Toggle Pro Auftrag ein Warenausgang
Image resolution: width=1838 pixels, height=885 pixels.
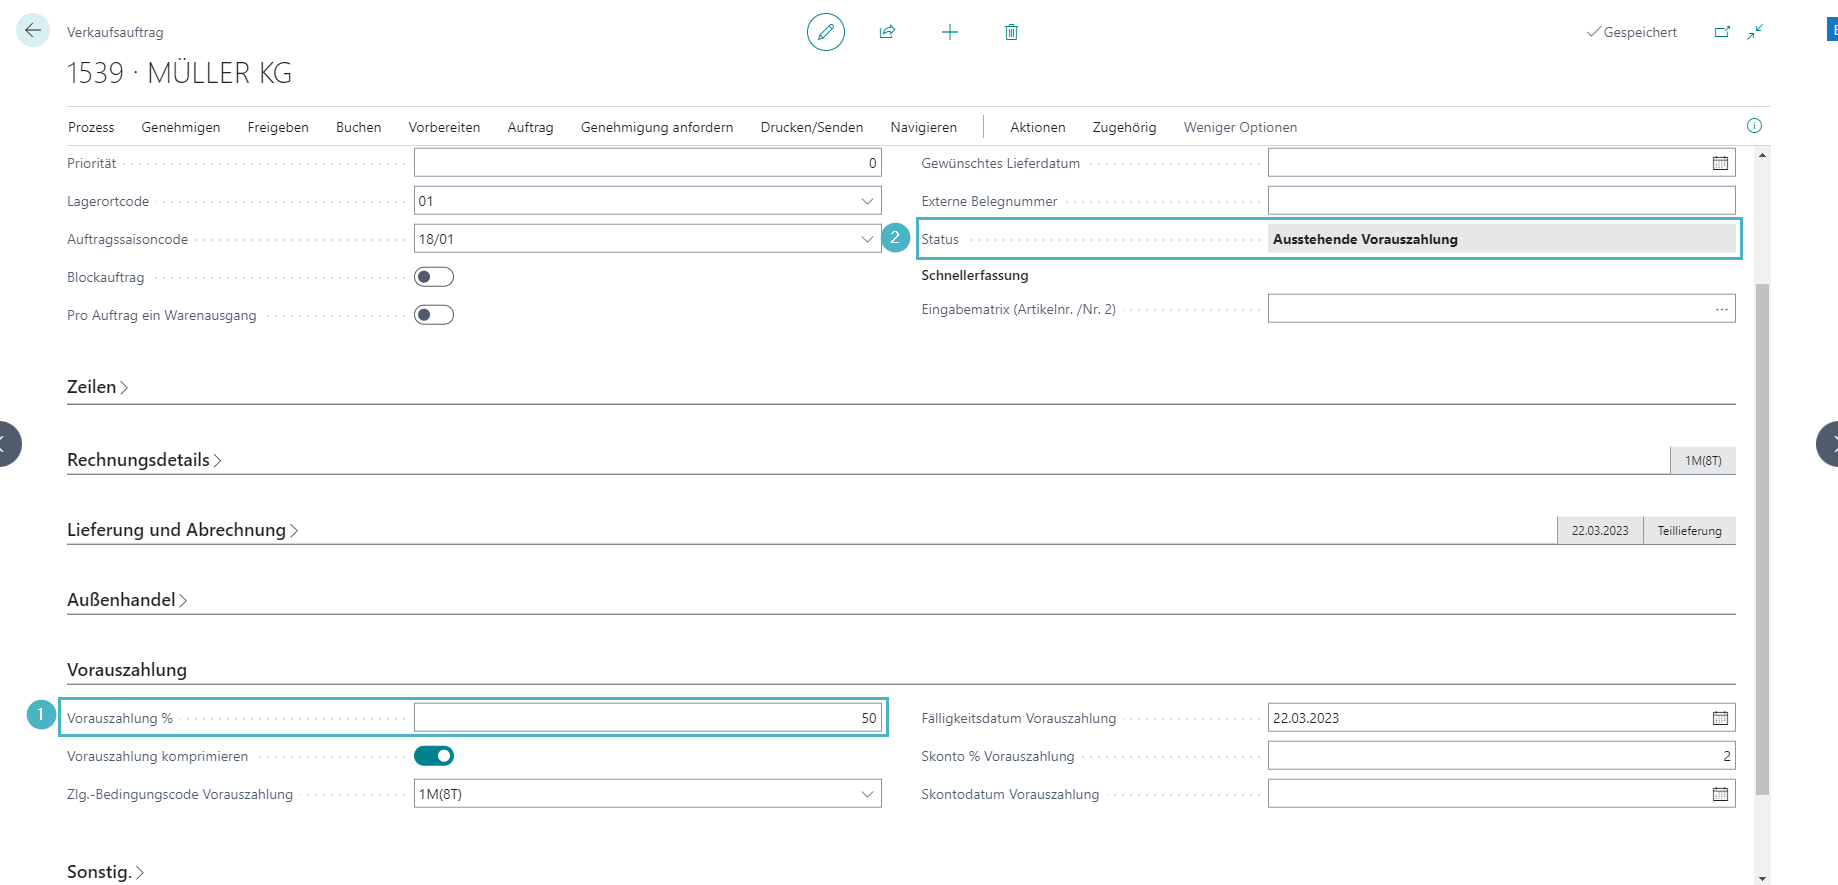point(434,315)
